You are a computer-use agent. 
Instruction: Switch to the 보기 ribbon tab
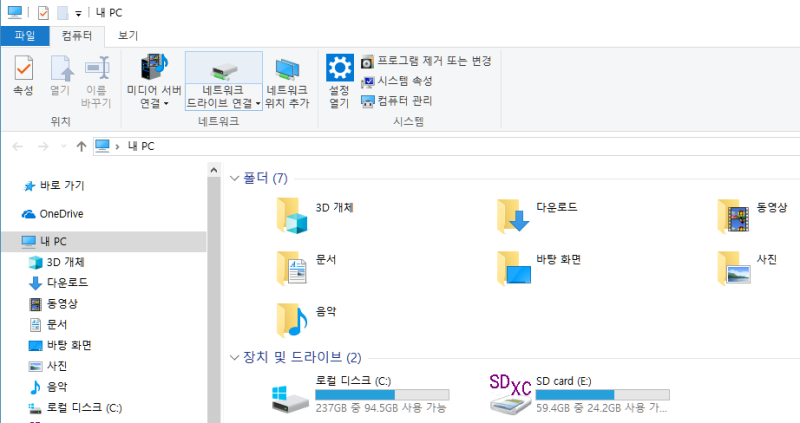[128, 35]
